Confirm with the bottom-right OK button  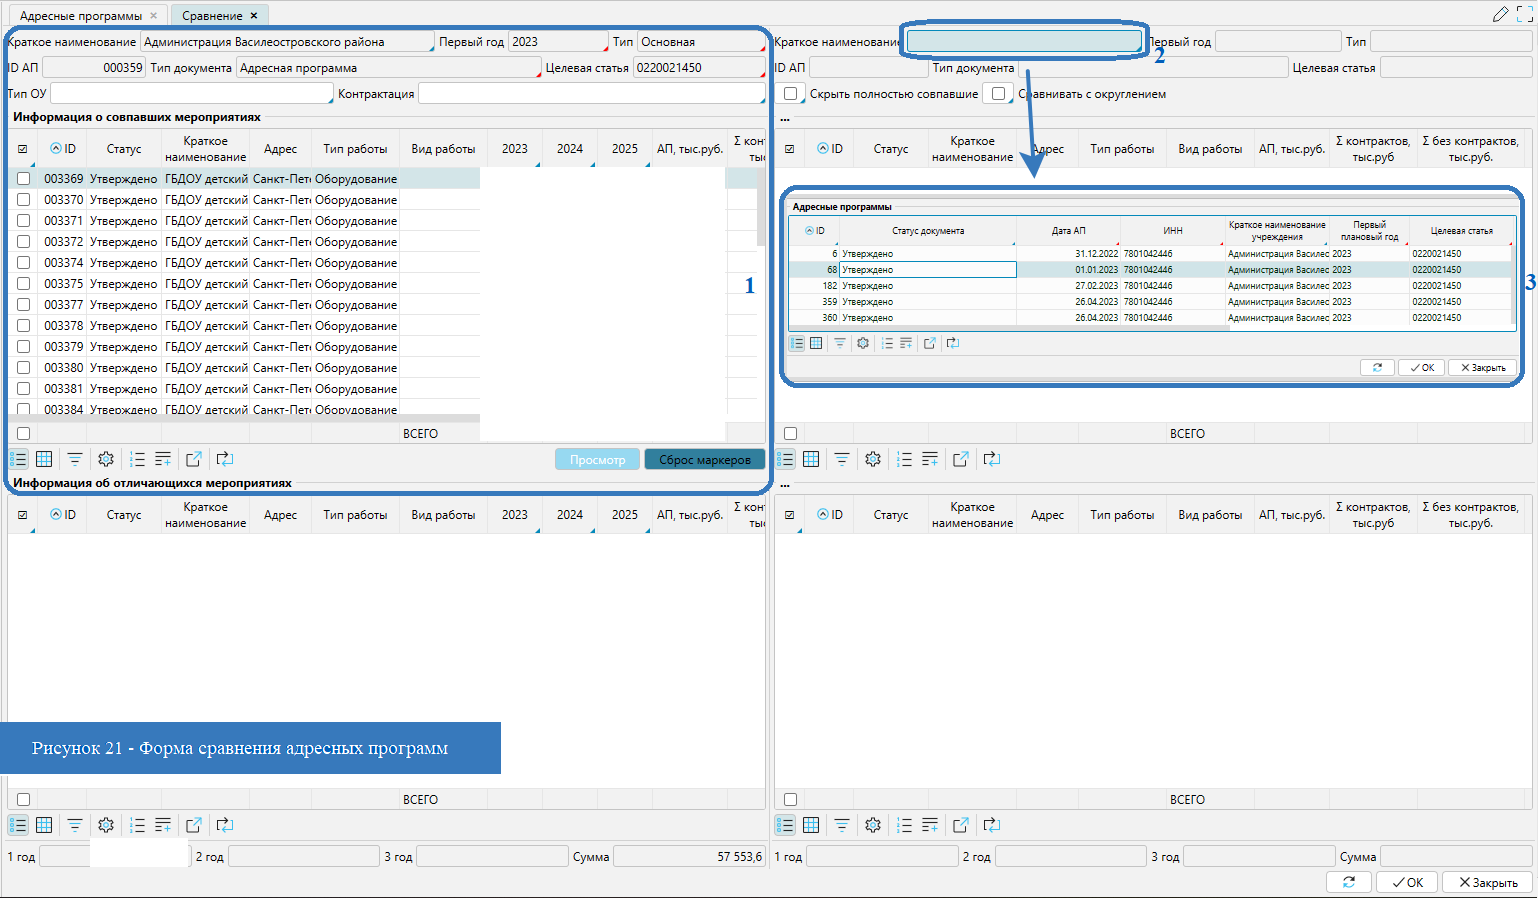click(x=1408, y=882)
